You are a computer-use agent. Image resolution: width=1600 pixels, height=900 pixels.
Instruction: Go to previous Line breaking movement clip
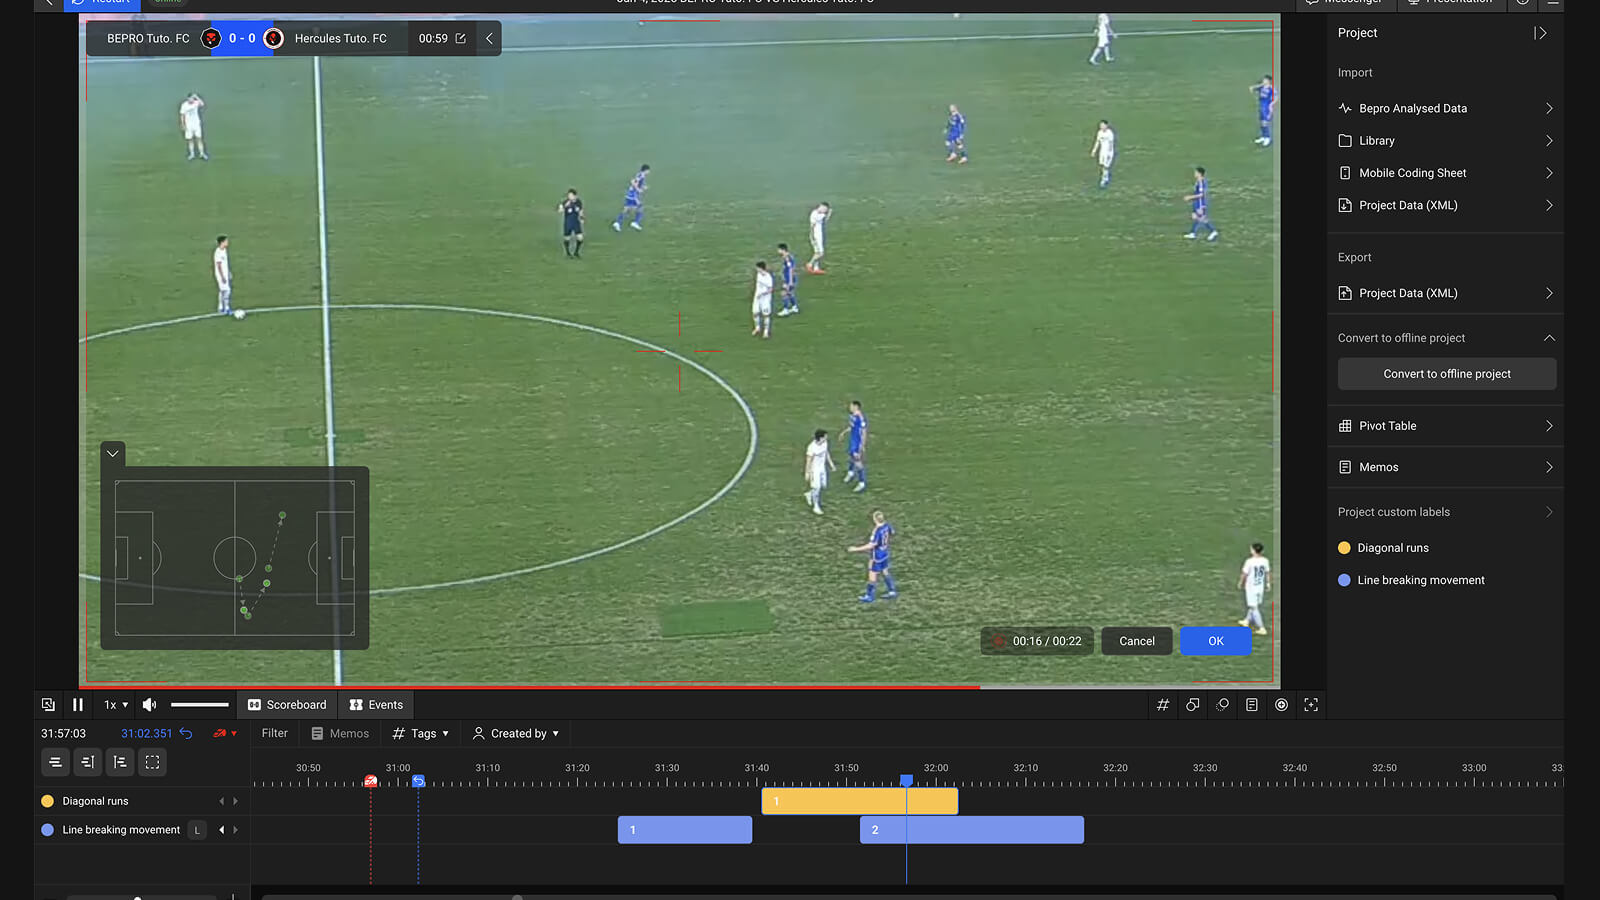222,830
